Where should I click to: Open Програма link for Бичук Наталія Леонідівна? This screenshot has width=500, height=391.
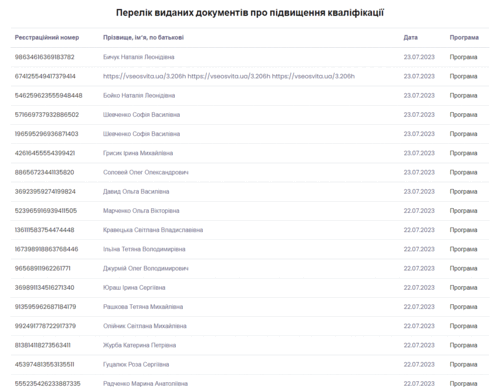click(463, 57)
